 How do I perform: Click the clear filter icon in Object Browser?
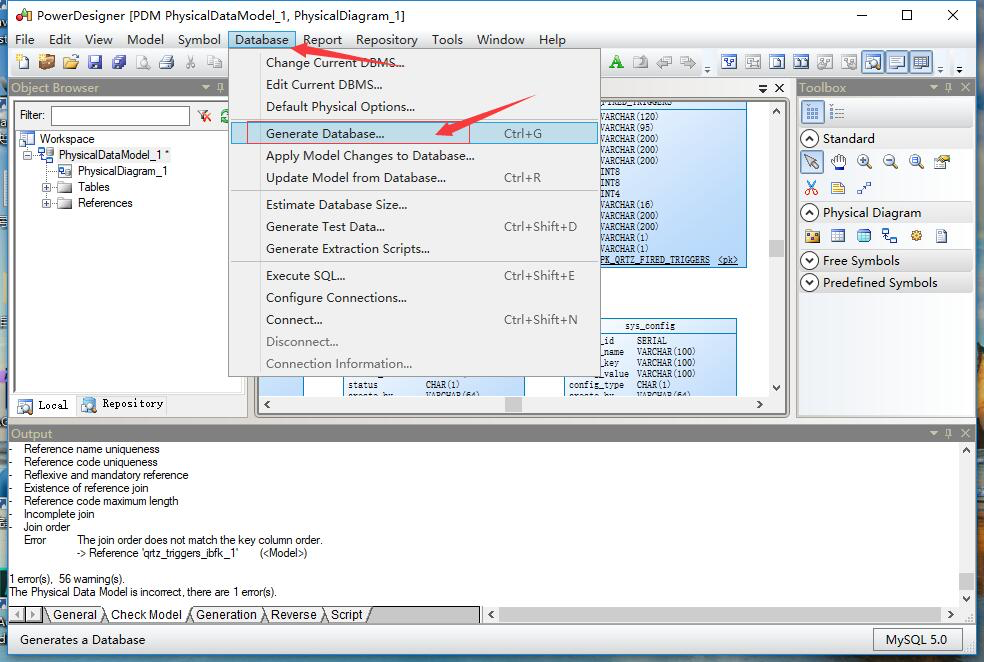point(204,115)
